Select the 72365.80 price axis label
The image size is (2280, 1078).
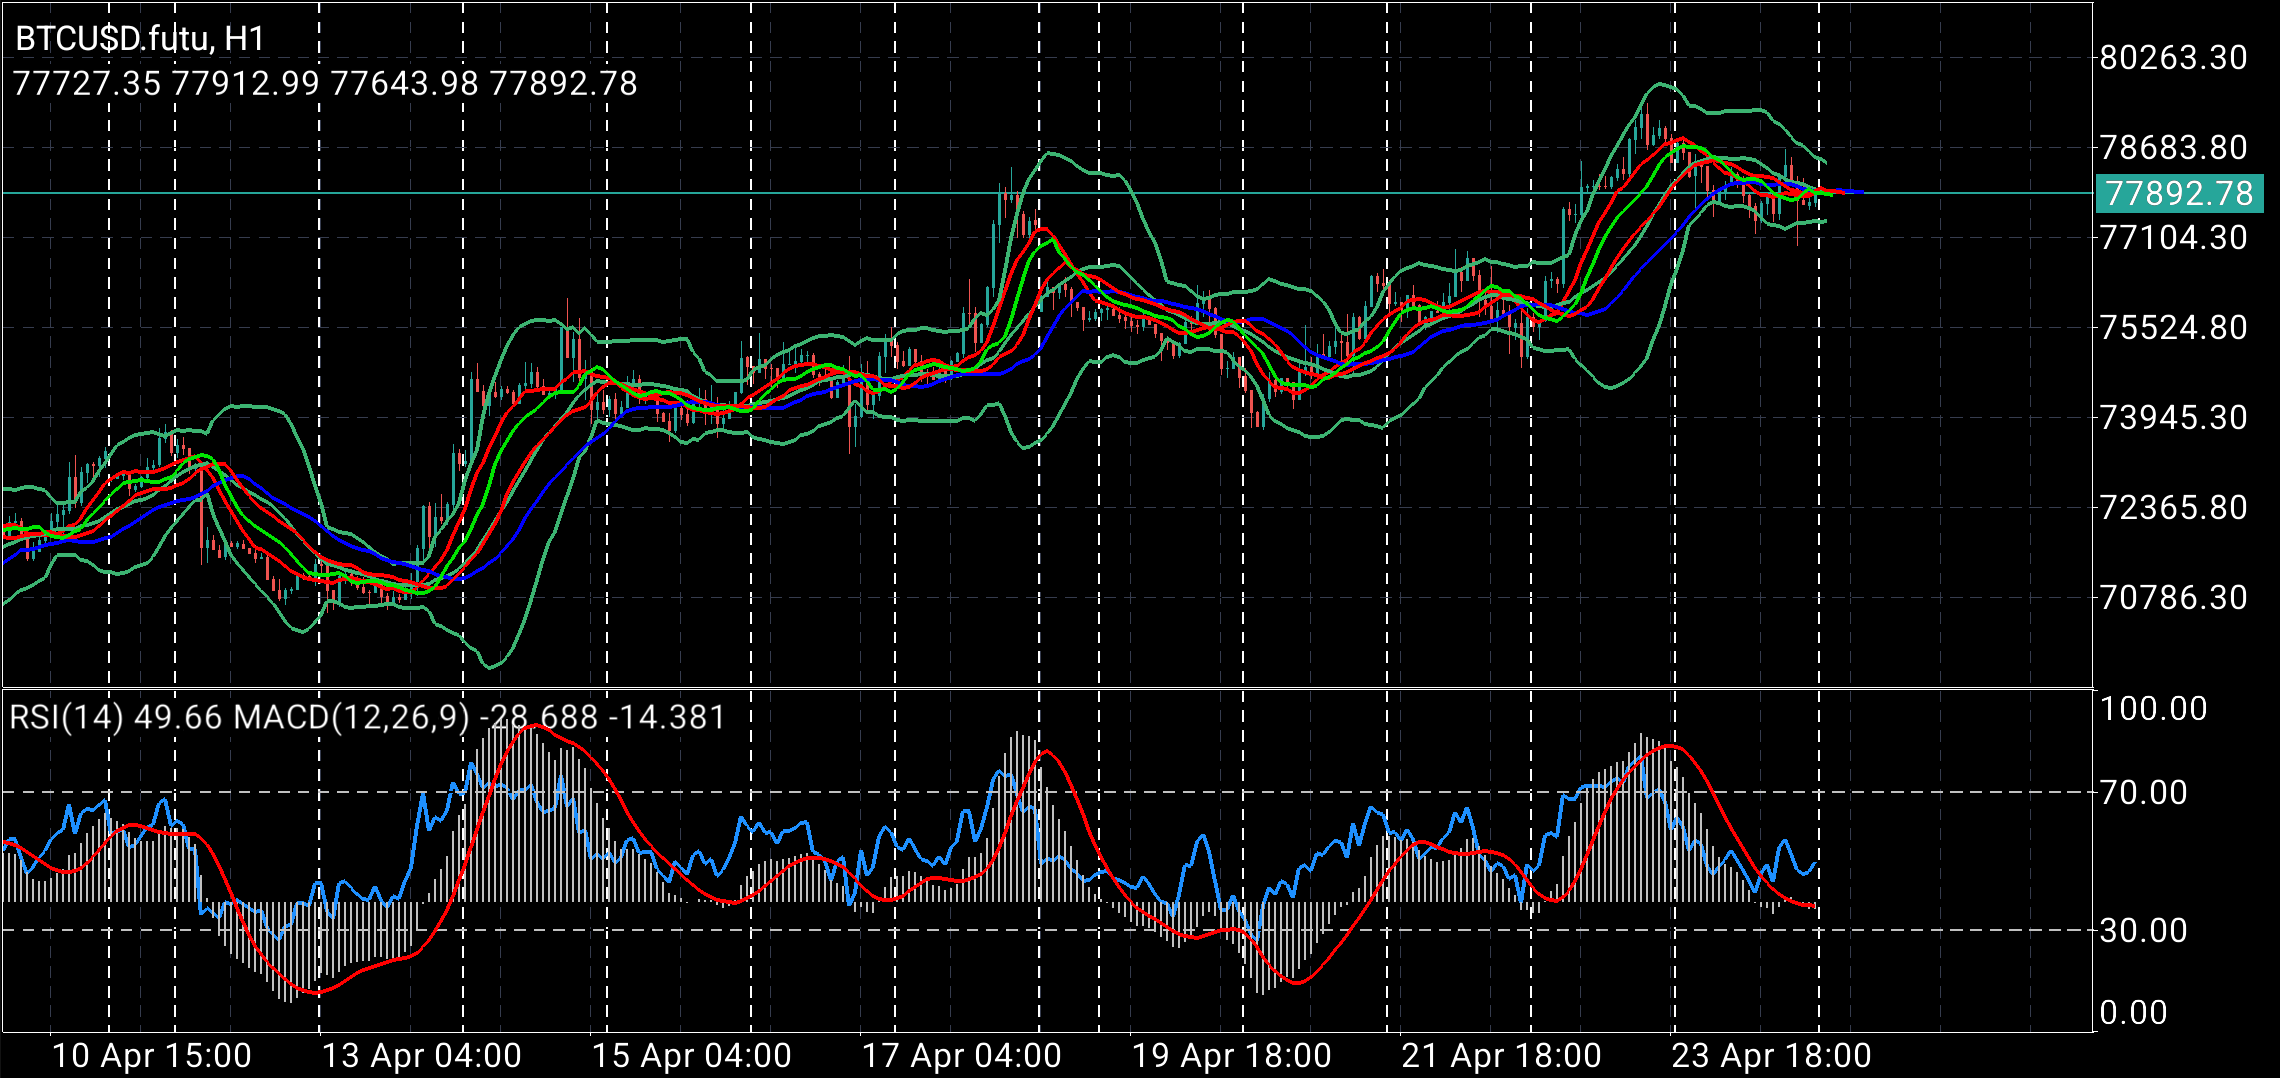tap(2173, 508)
